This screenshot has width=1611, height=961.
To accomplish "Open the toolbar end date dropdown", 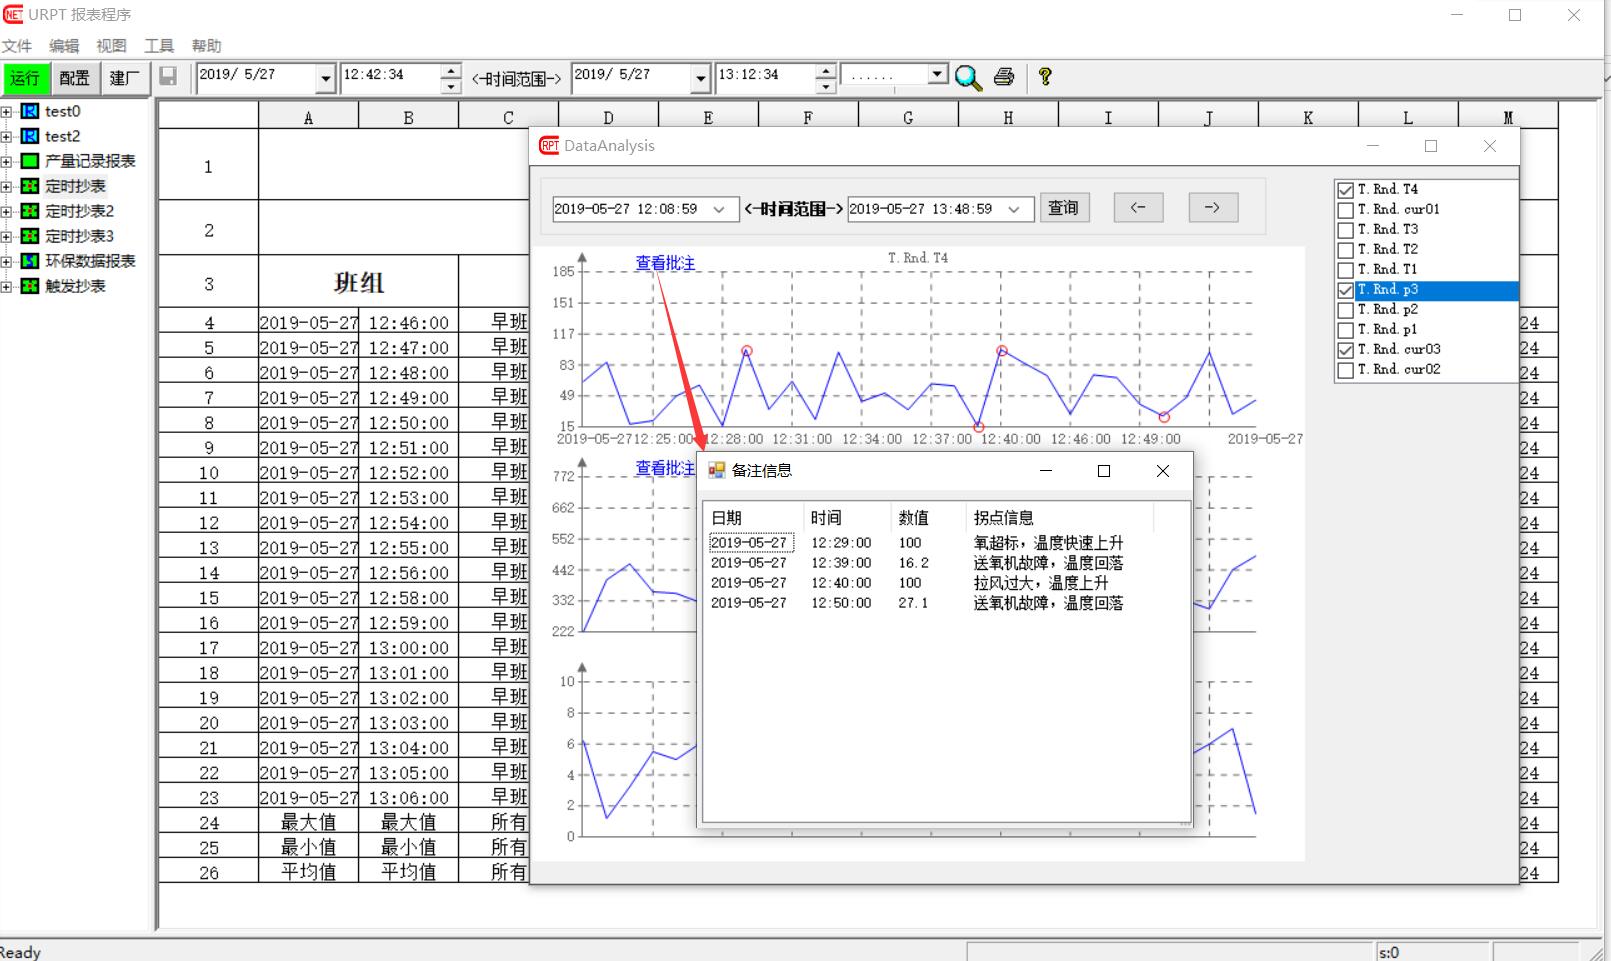I will pyautogui.click(x=700, y=78).
